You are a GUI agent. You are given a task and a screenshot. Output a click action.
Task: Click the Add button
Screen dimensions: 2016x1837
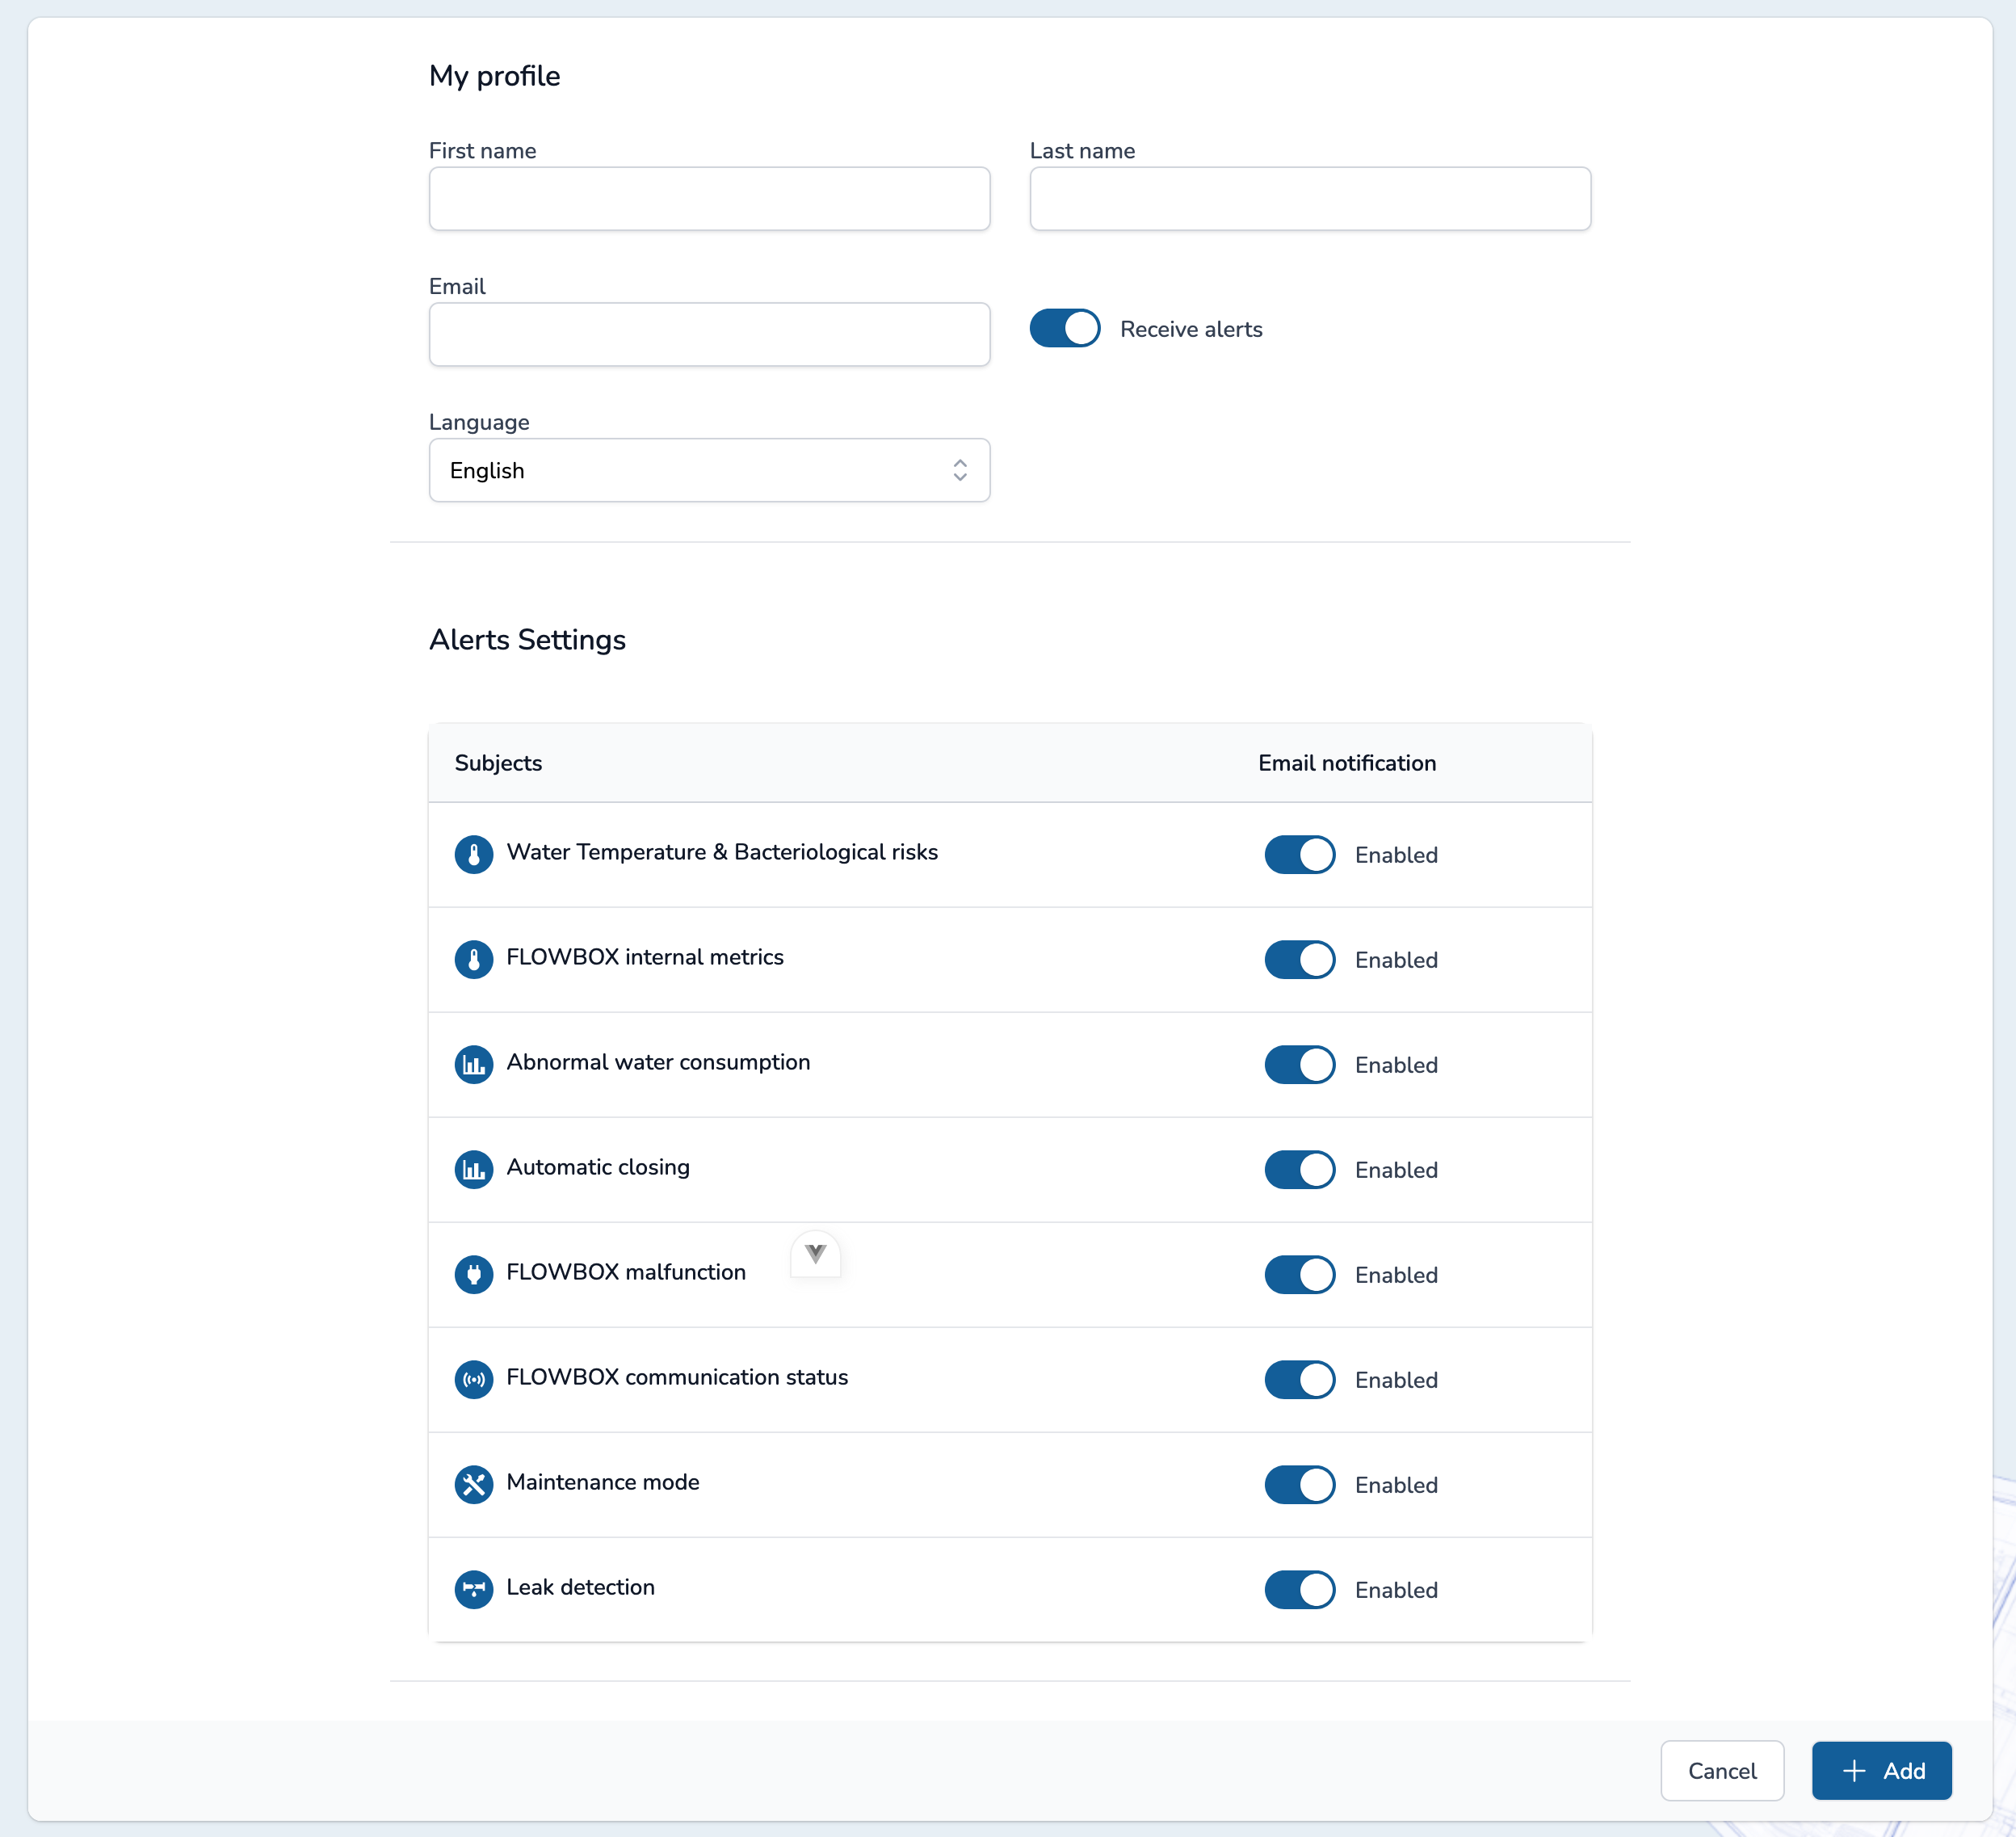[1881, 1770]
